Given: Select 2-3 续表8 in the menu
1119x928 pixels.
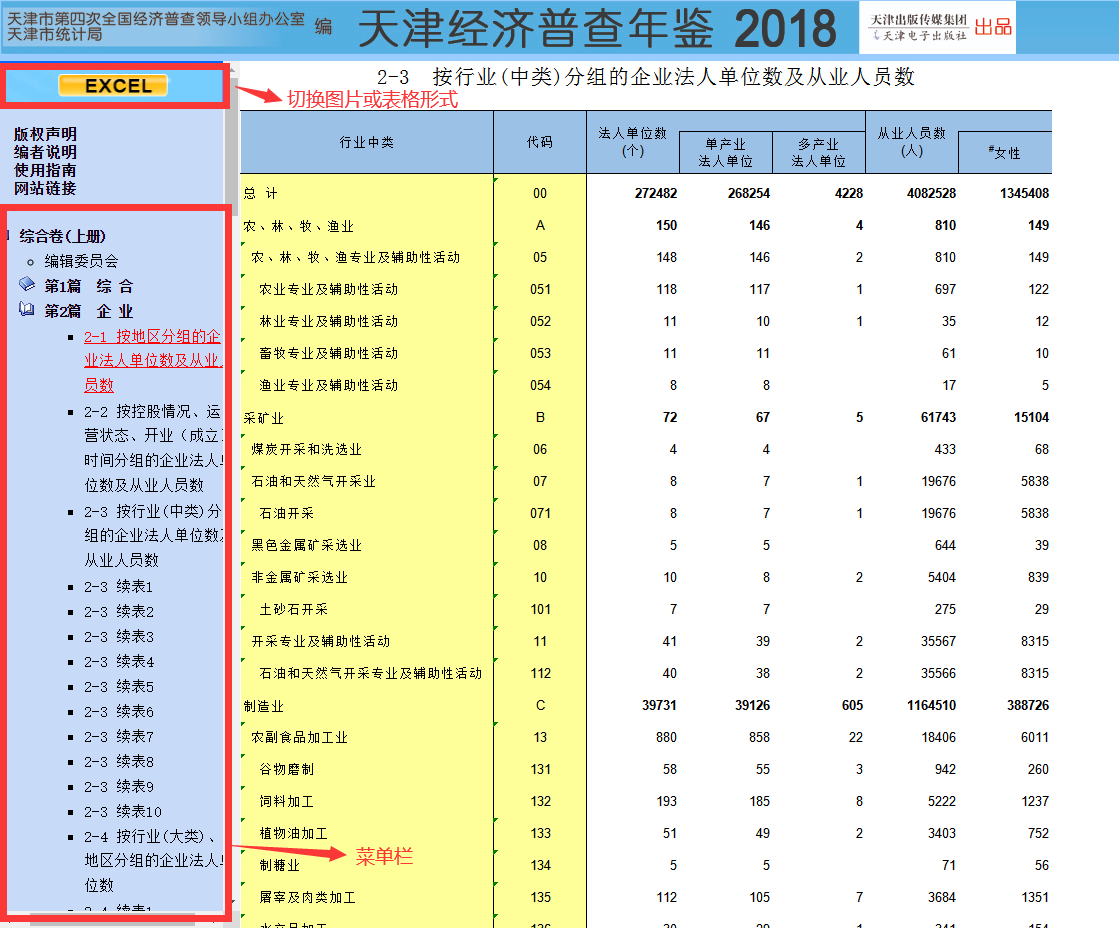Looking at the screenshot, I should coord(118,762).
